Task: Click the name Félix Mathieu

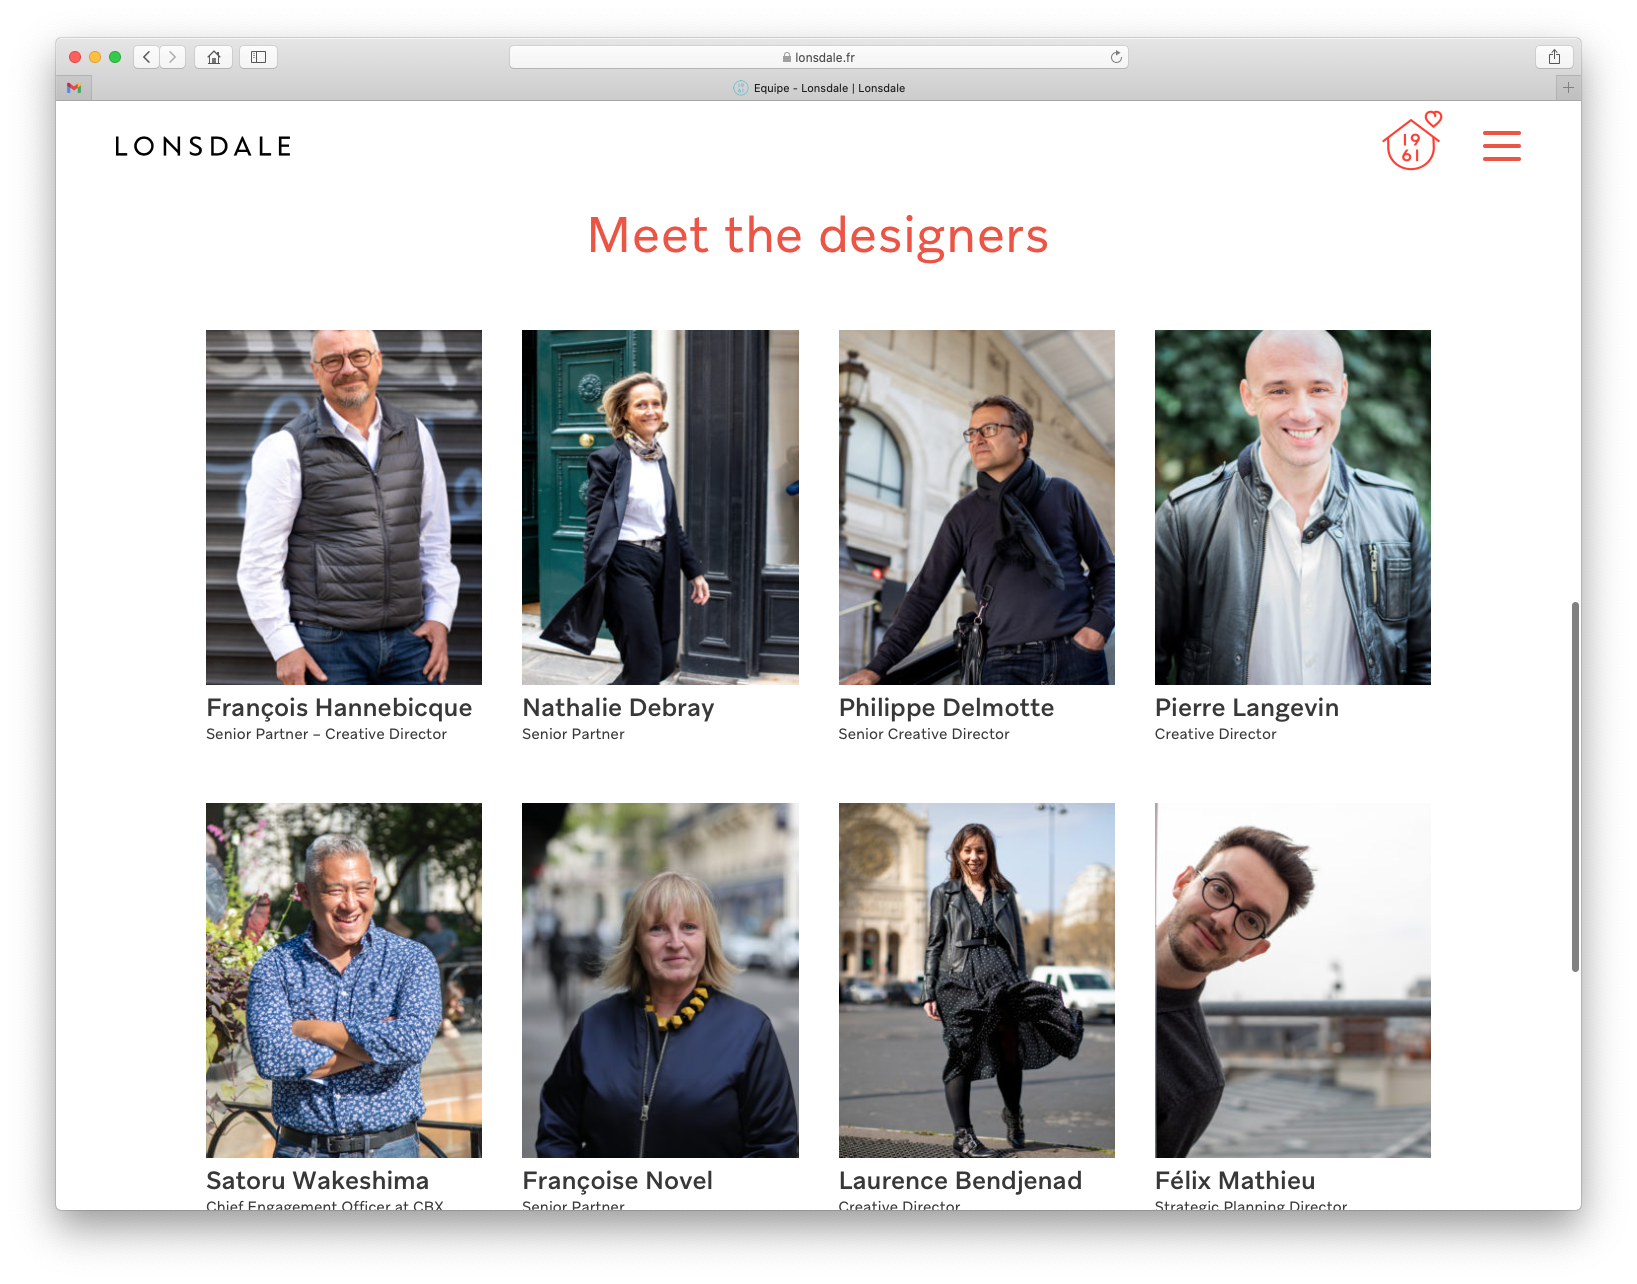Action: (1234, 1181)
